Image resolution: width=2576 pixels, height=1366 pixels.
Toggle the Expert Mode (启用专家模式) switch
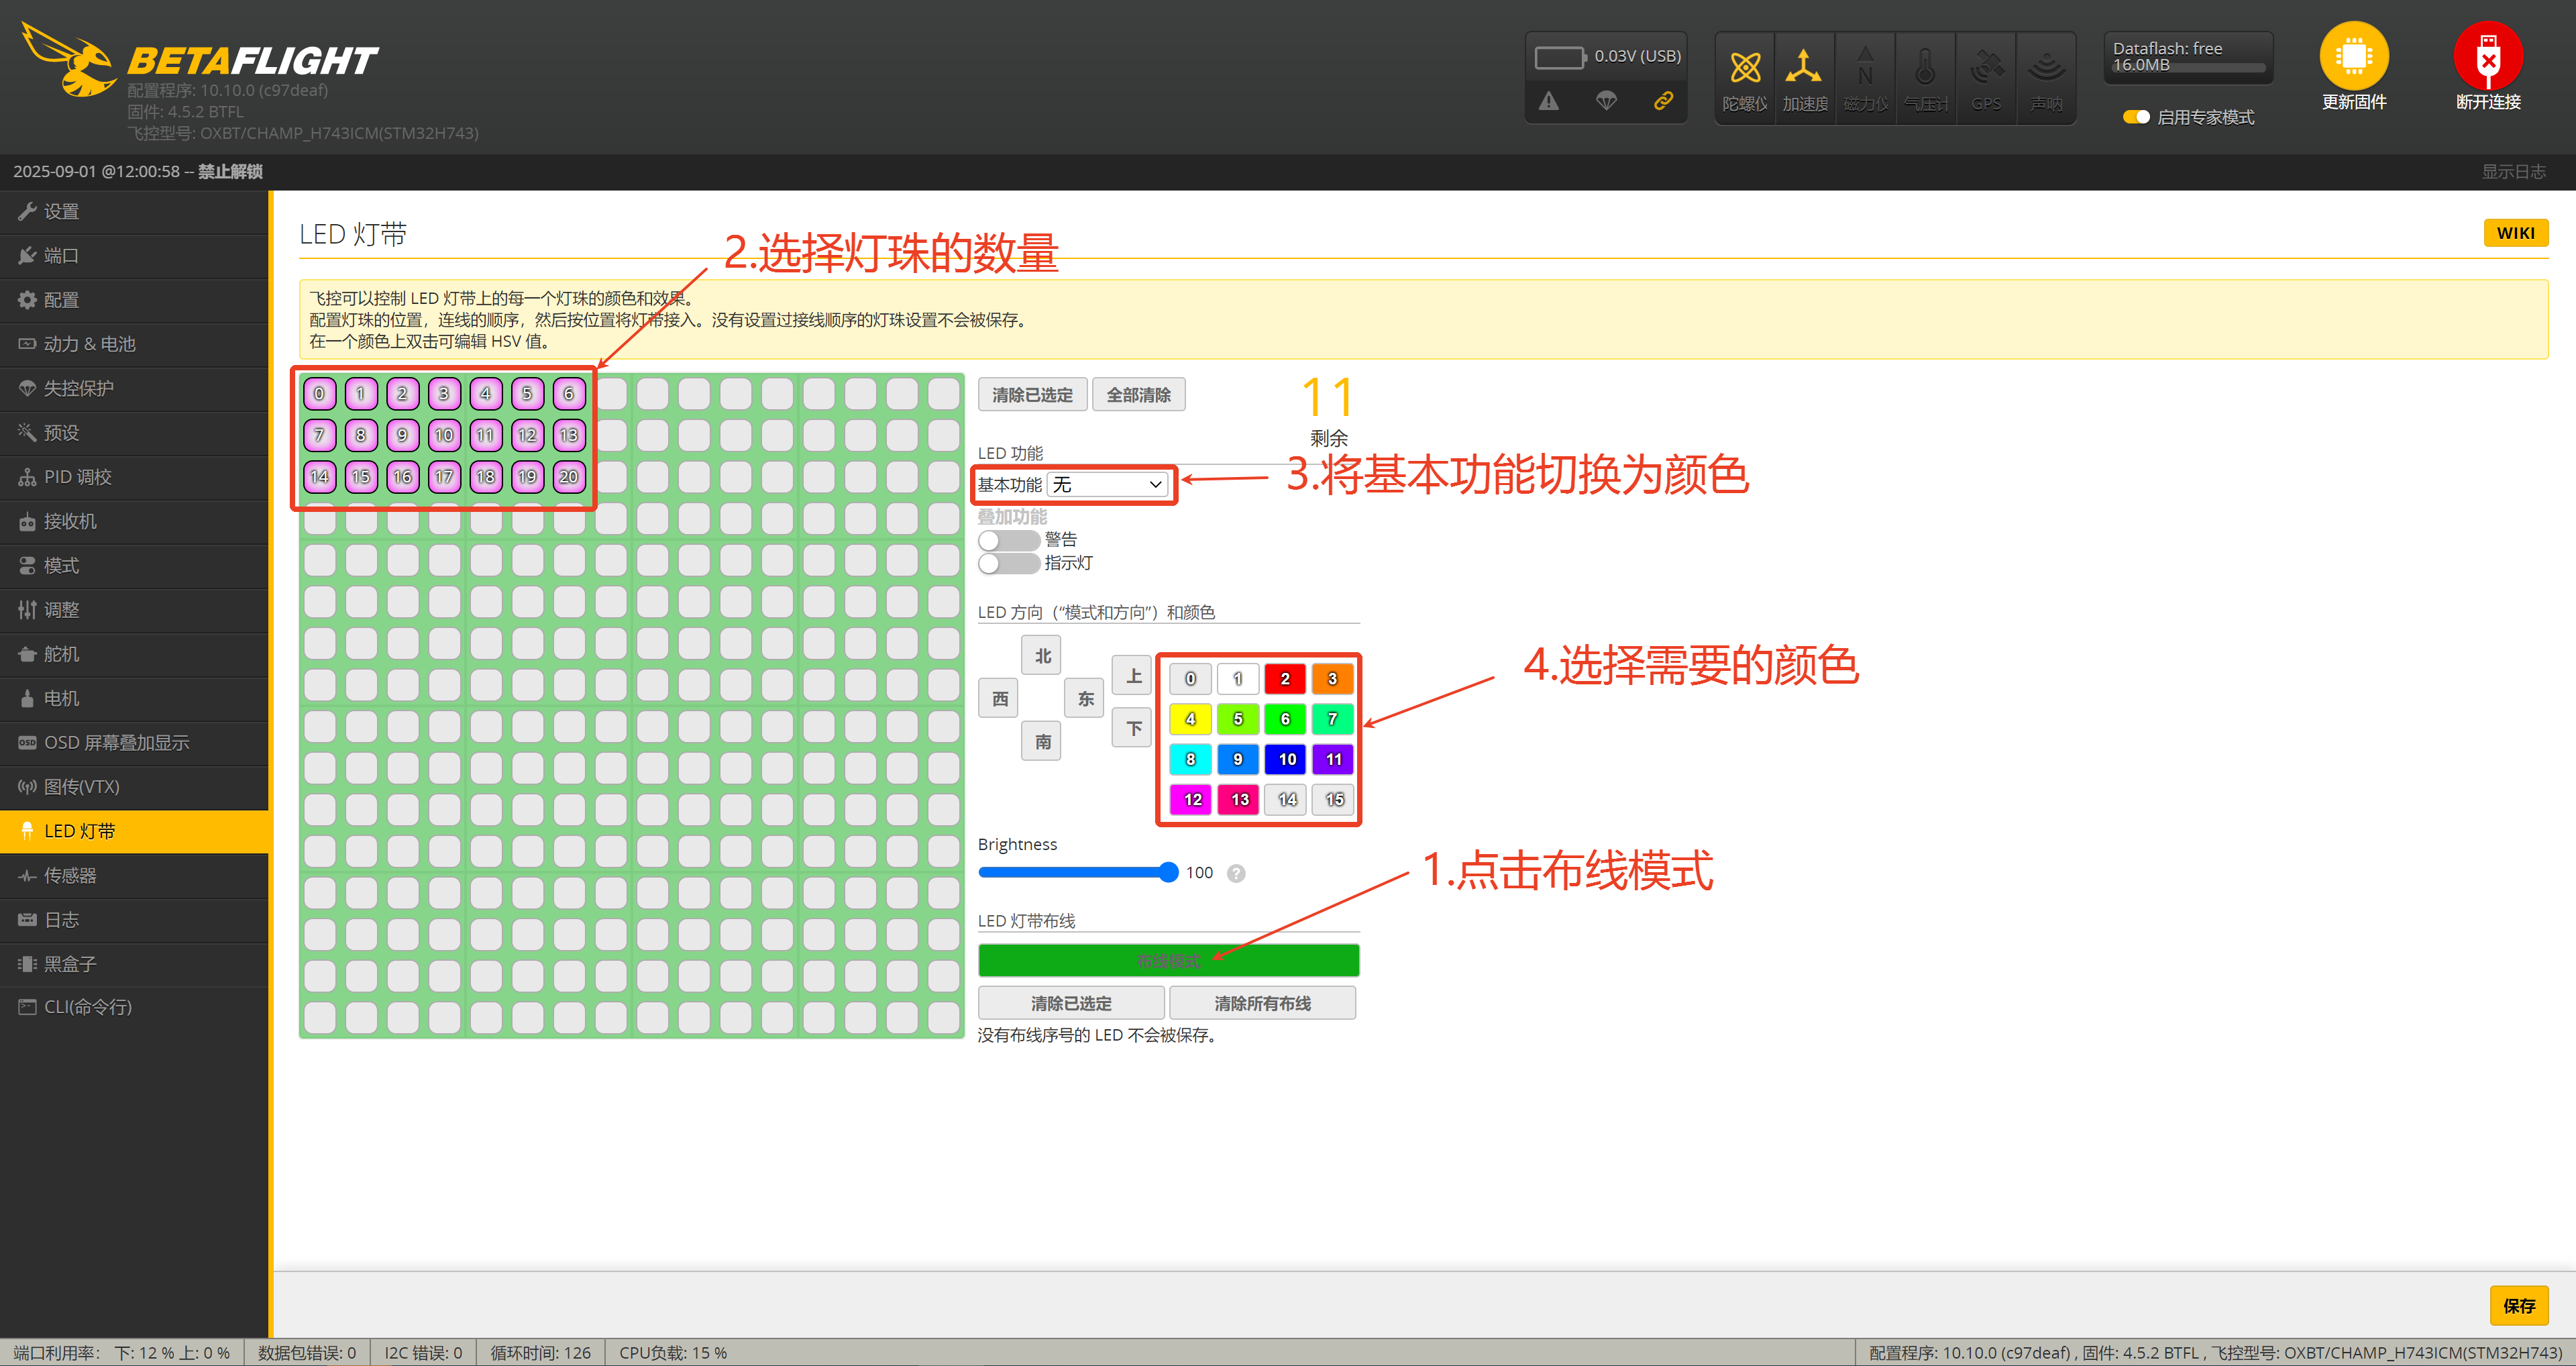point(2135,117)
